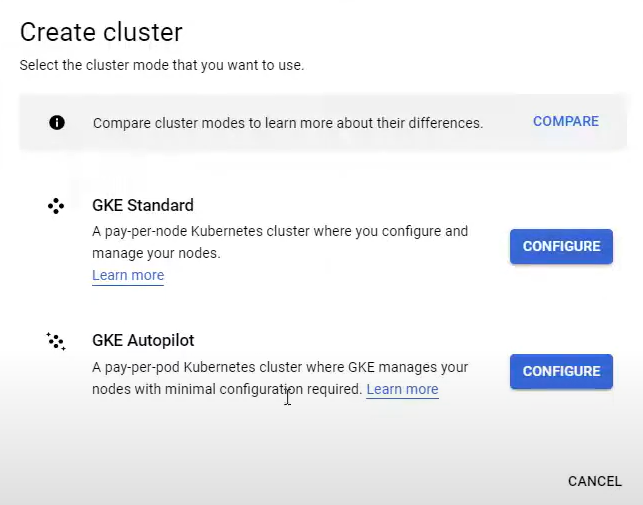The image size is (643, 505).
Task: Click the GKE Standard mode icon
Action: (56, 206)
